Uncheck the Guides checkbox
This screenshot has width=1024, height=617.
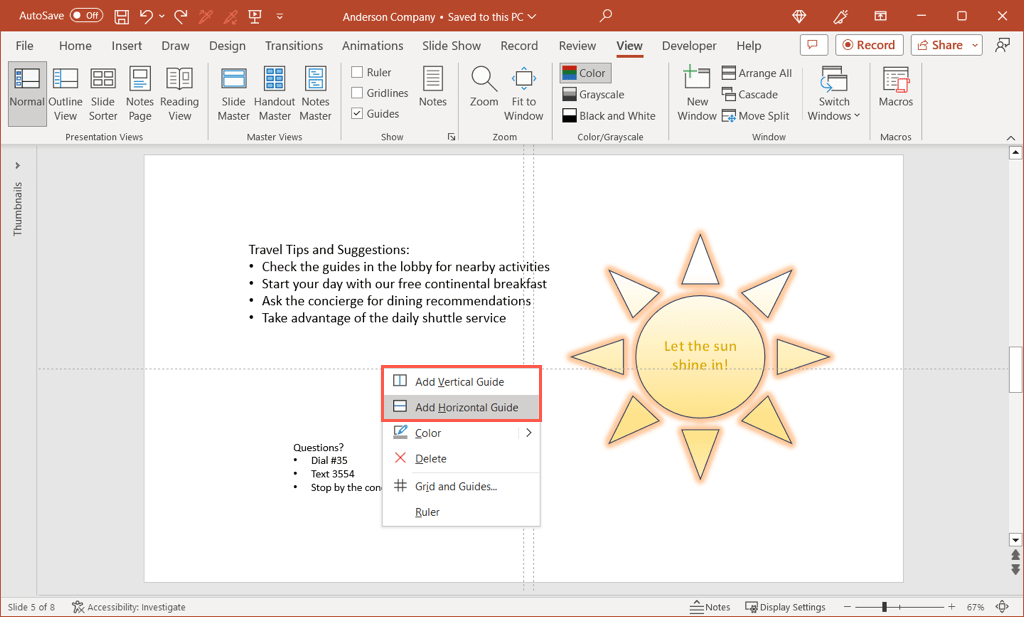[358, 114]
